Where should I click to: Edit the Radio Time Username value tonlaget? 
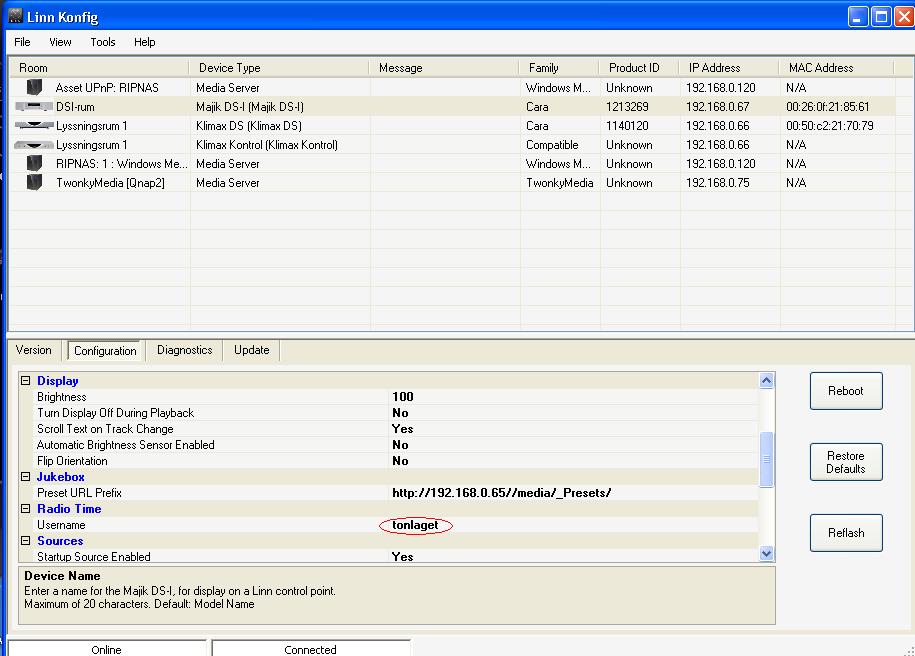[415, 525]
